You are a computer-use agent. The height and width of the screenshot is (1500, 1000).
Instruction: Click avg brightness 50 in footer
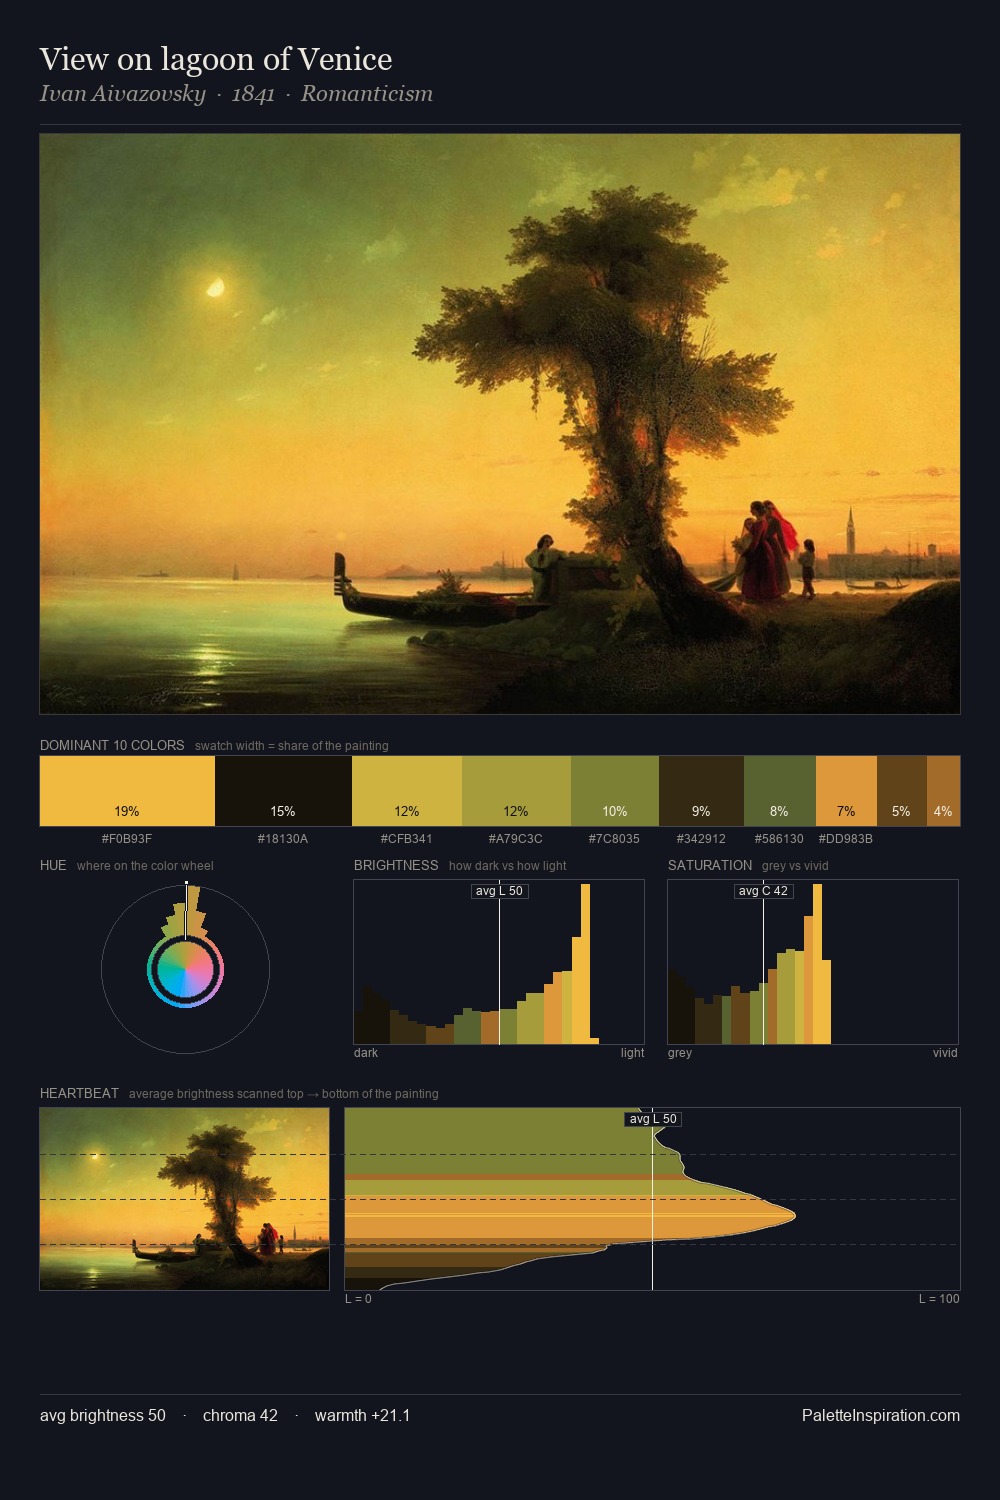tap(103, 1415)
